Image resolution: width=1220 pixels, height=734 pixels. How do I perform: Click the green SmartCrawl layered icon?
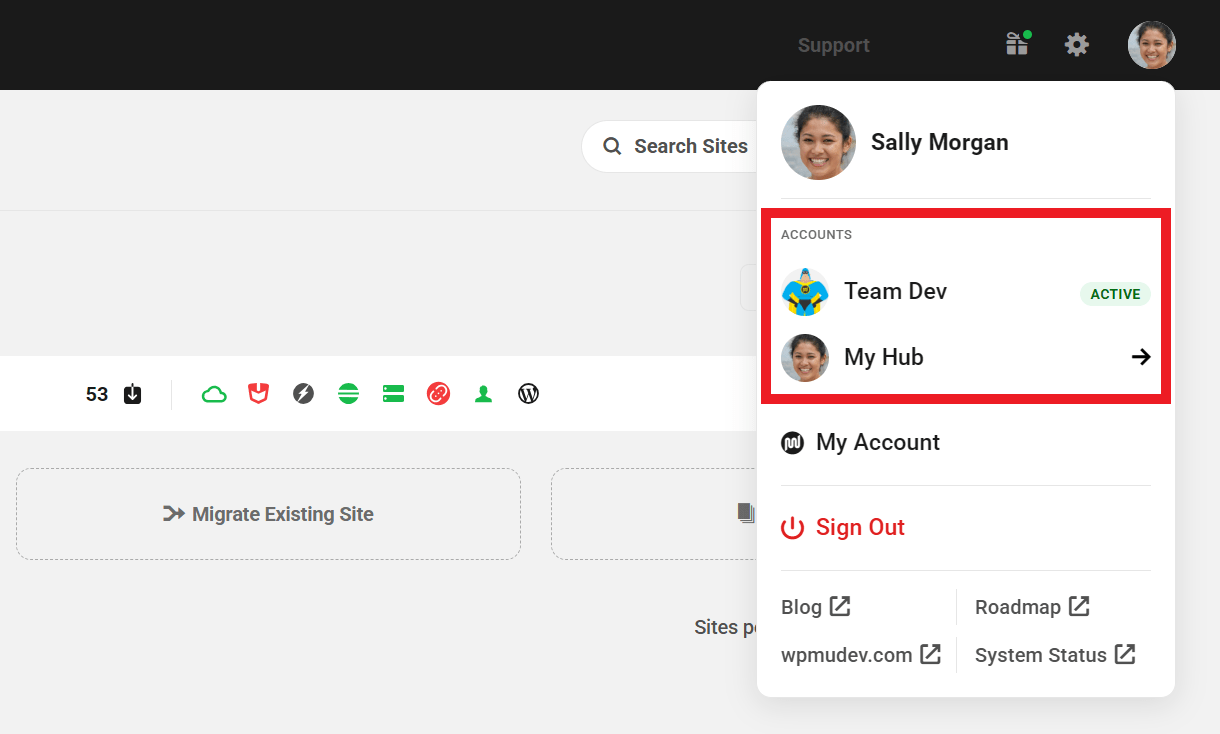348,394
